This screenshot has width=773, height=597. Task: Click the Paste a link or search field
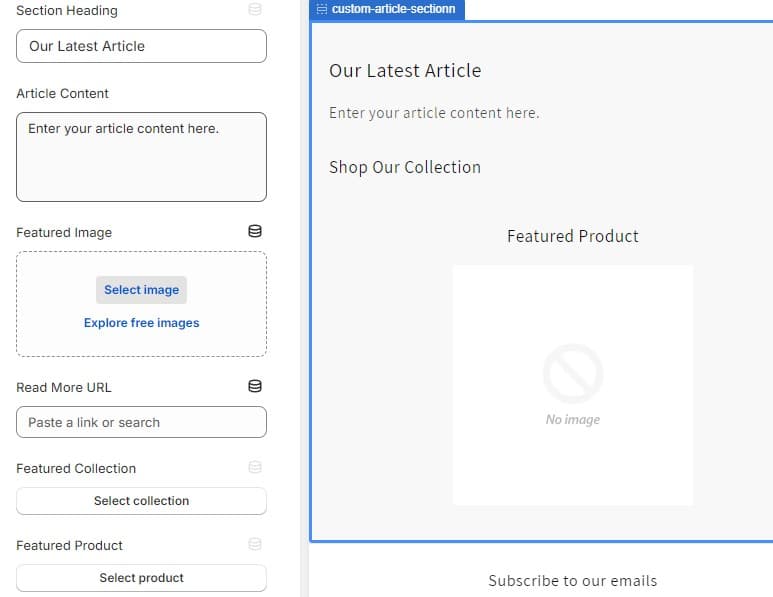[x=141, y=422]
